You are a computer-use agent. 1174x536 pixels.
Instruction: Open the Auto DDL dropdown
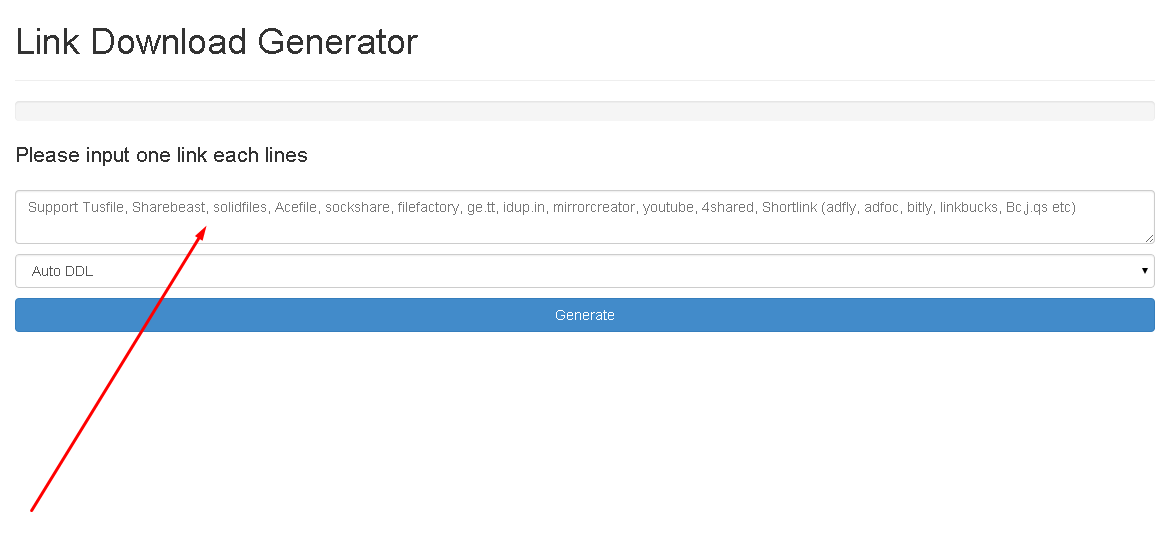point(585,271)
